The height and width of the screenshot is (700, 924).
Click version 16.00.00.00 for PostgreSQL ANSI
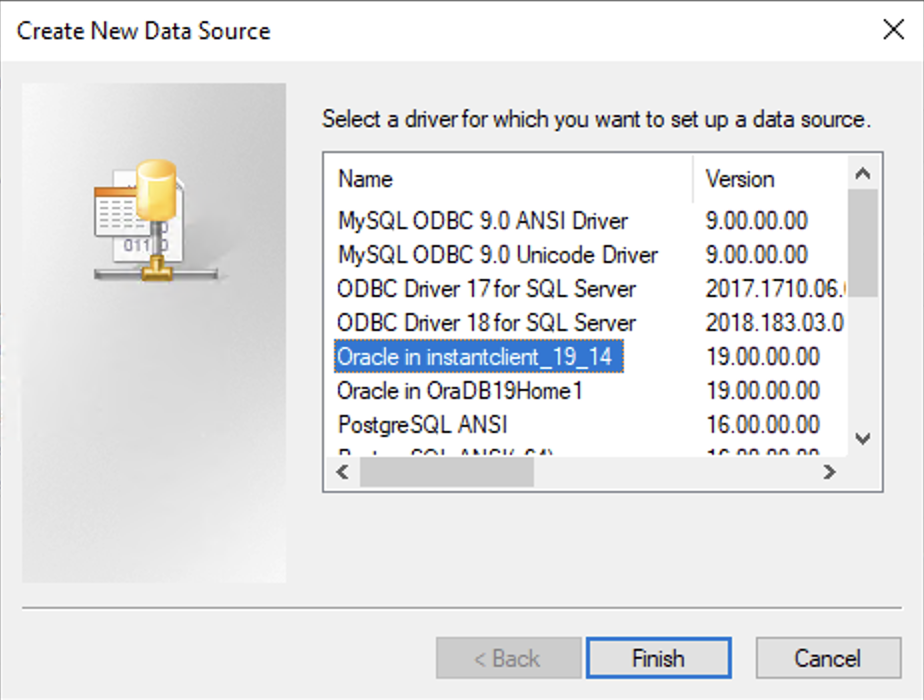[x=763, y=425]
